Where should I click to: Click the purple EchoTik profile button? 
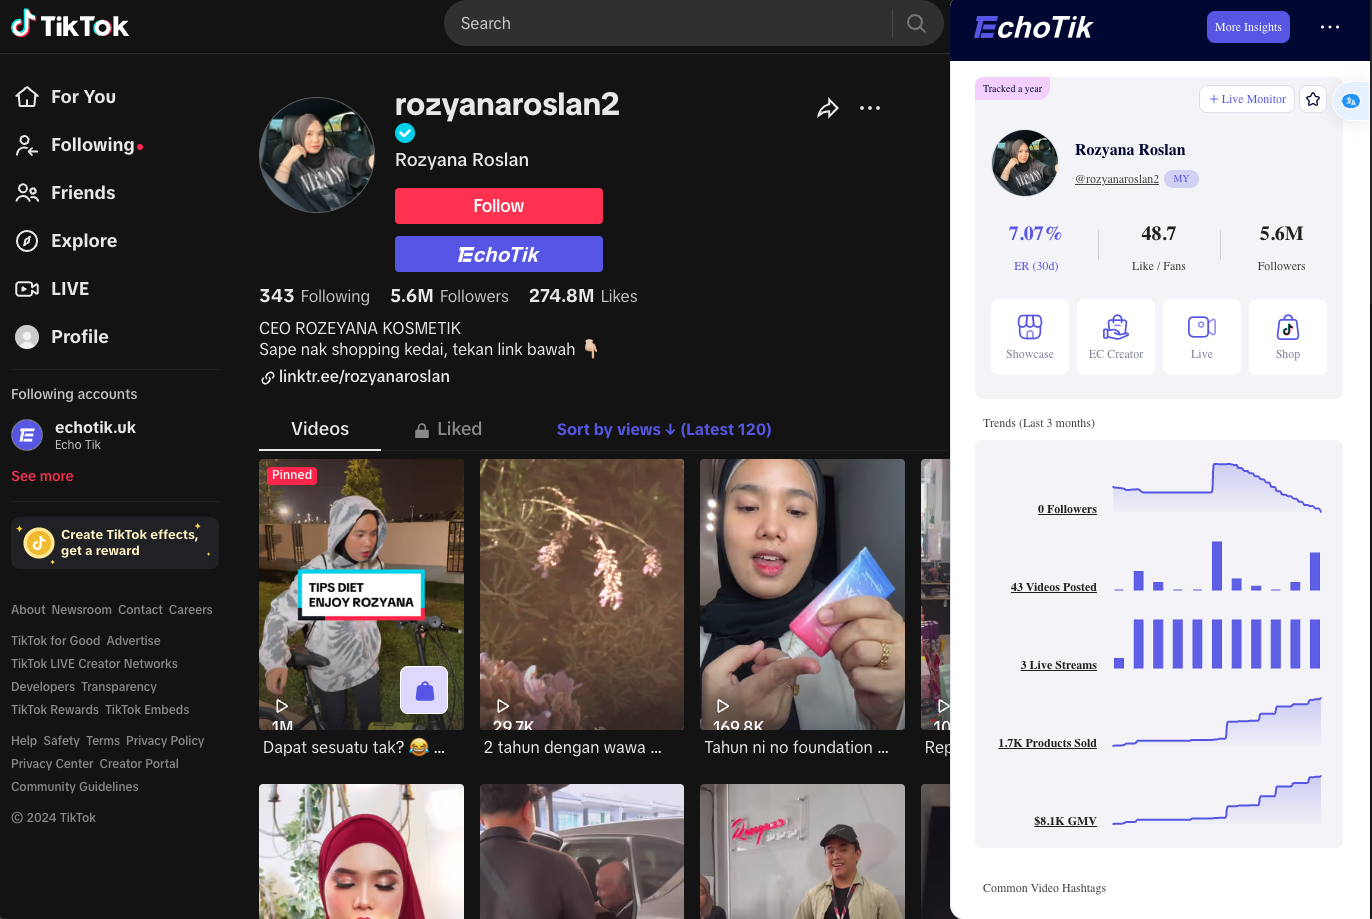499,254
